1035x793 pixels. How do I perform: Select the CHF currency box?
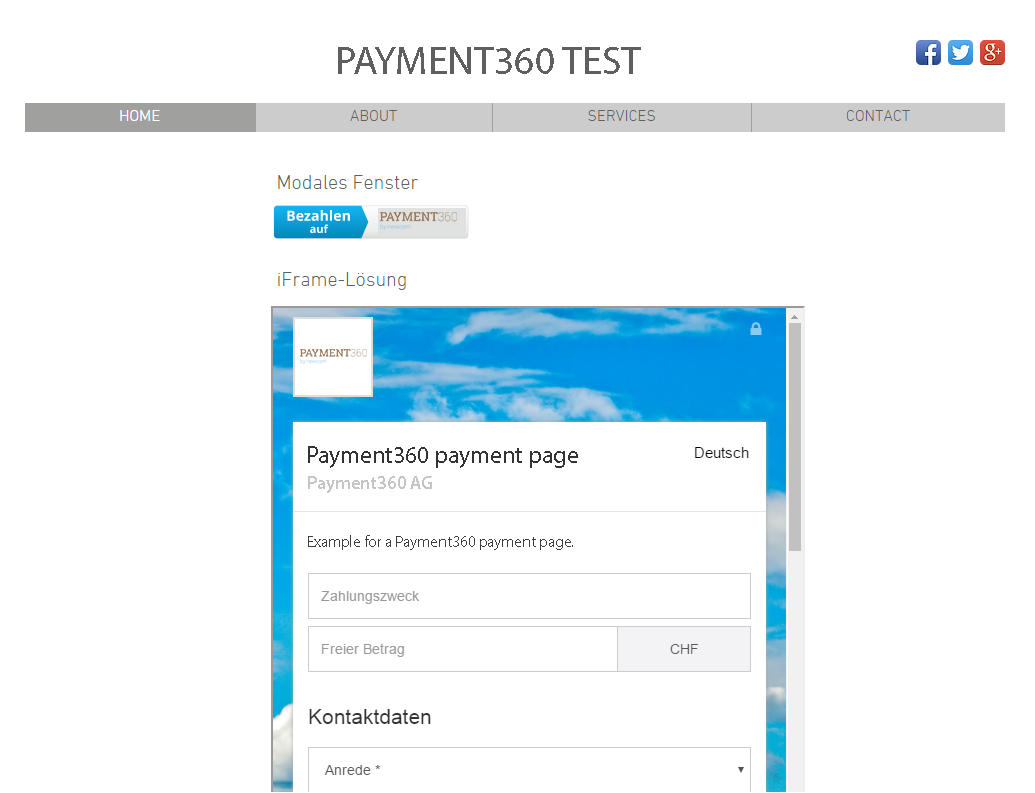684,649
